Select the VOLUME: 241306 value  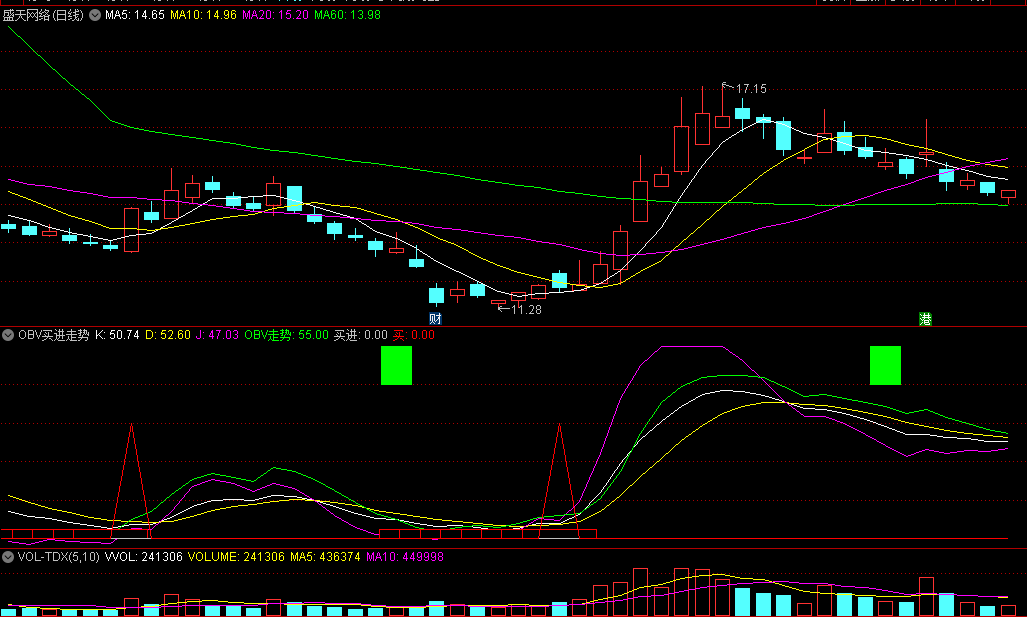point(236,557)
